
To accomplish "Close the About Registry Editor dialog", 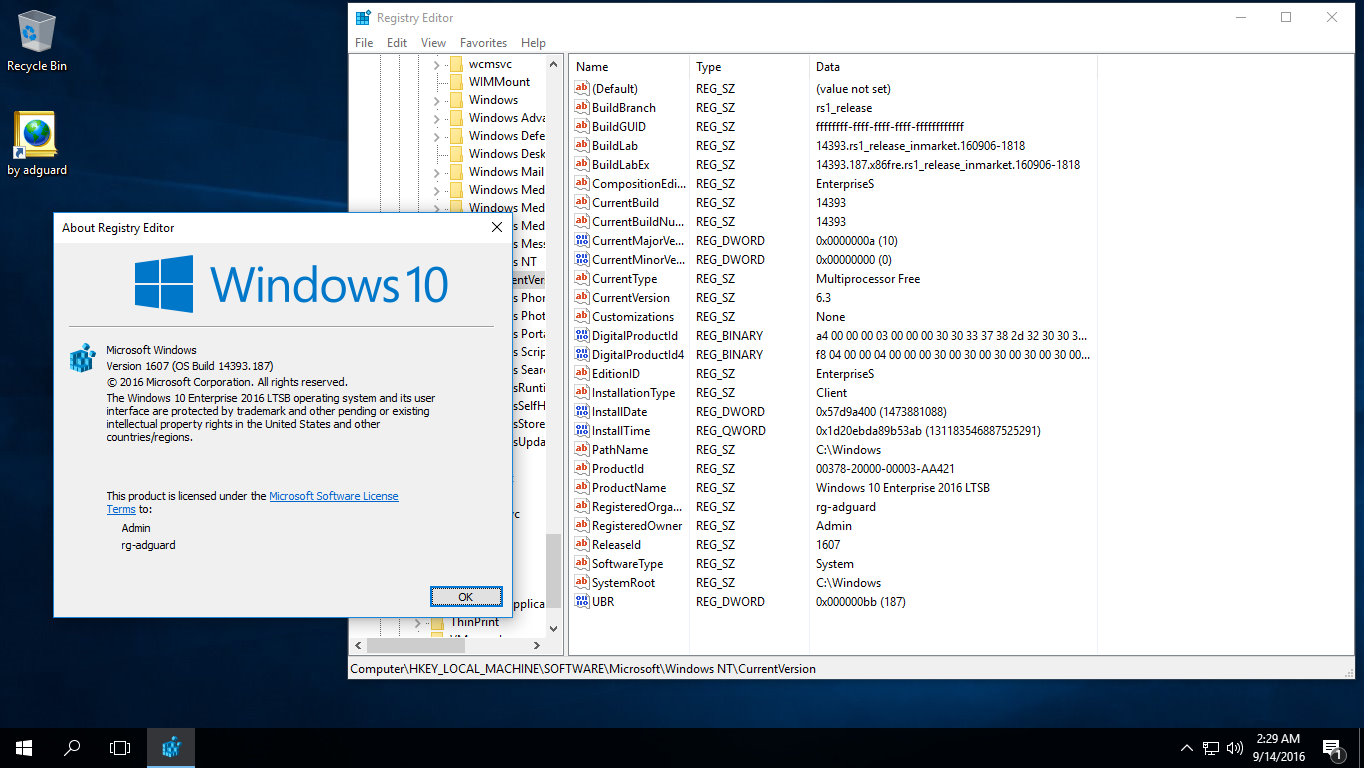I will click(x=497, y=228).
